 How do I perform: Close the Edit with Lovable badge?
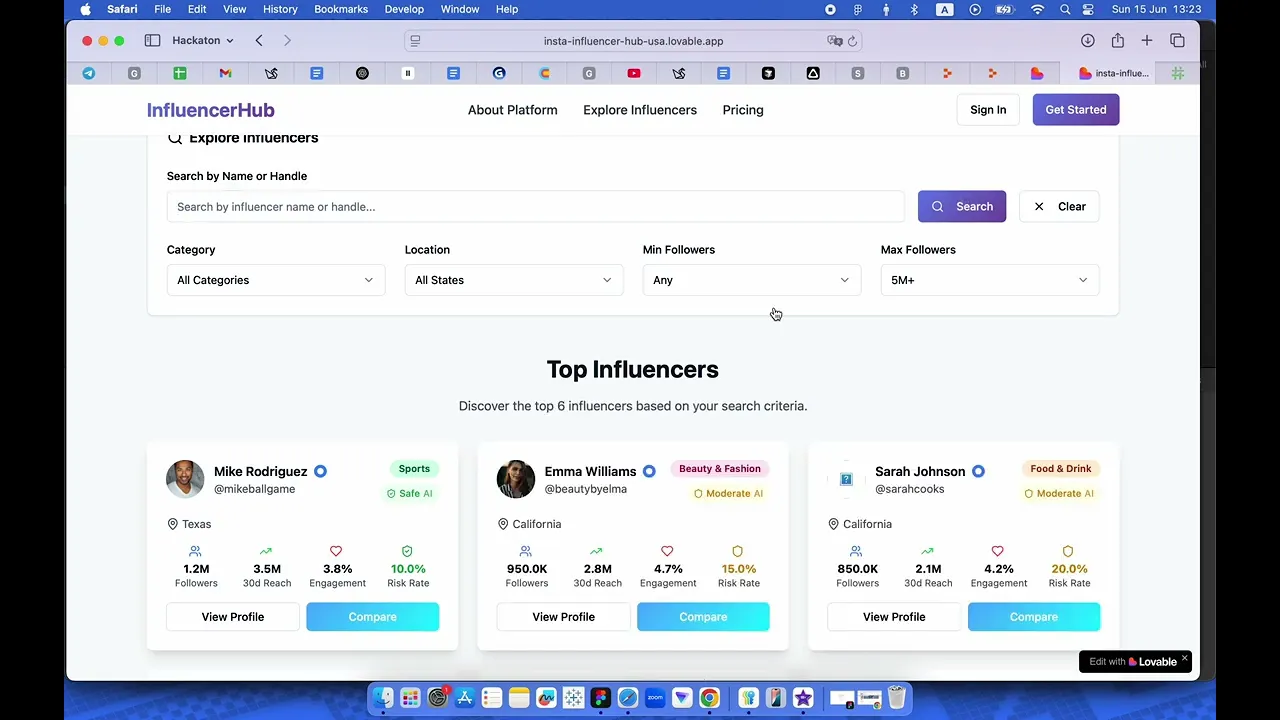point(1184,658)
